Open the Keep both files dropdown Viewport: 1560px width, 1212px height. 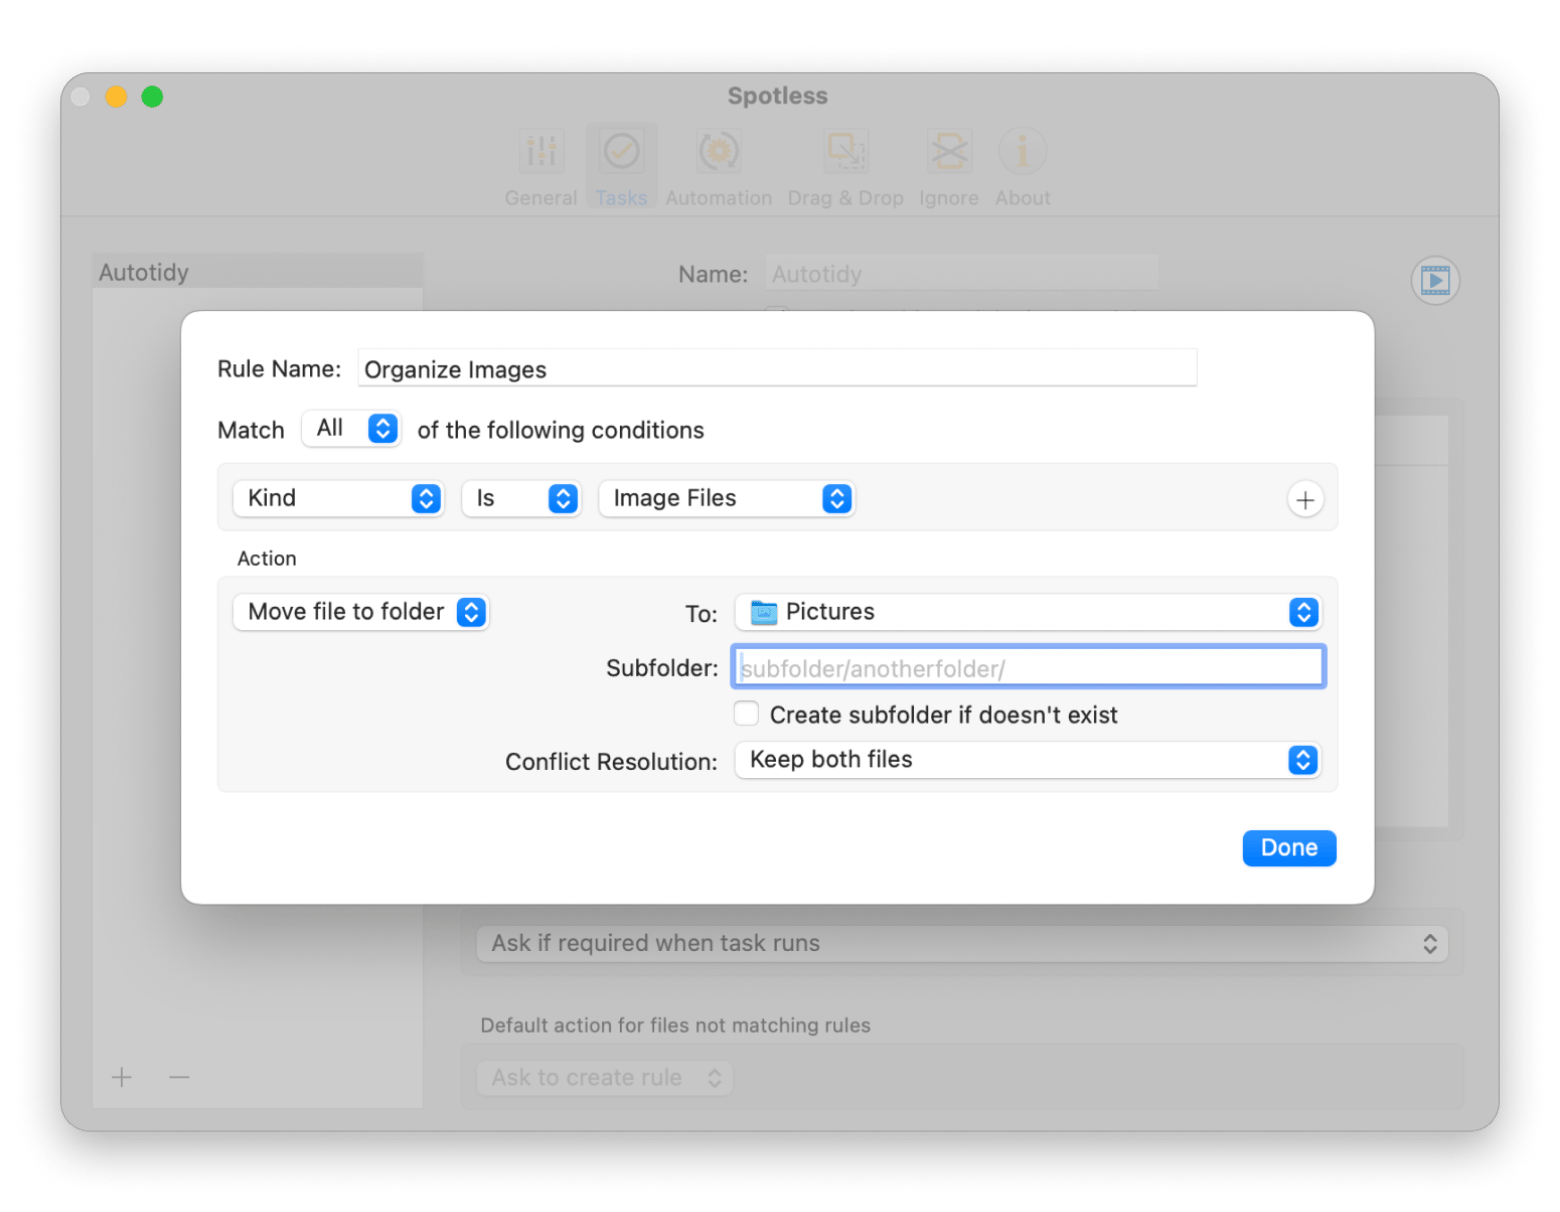coord(1027,760)
